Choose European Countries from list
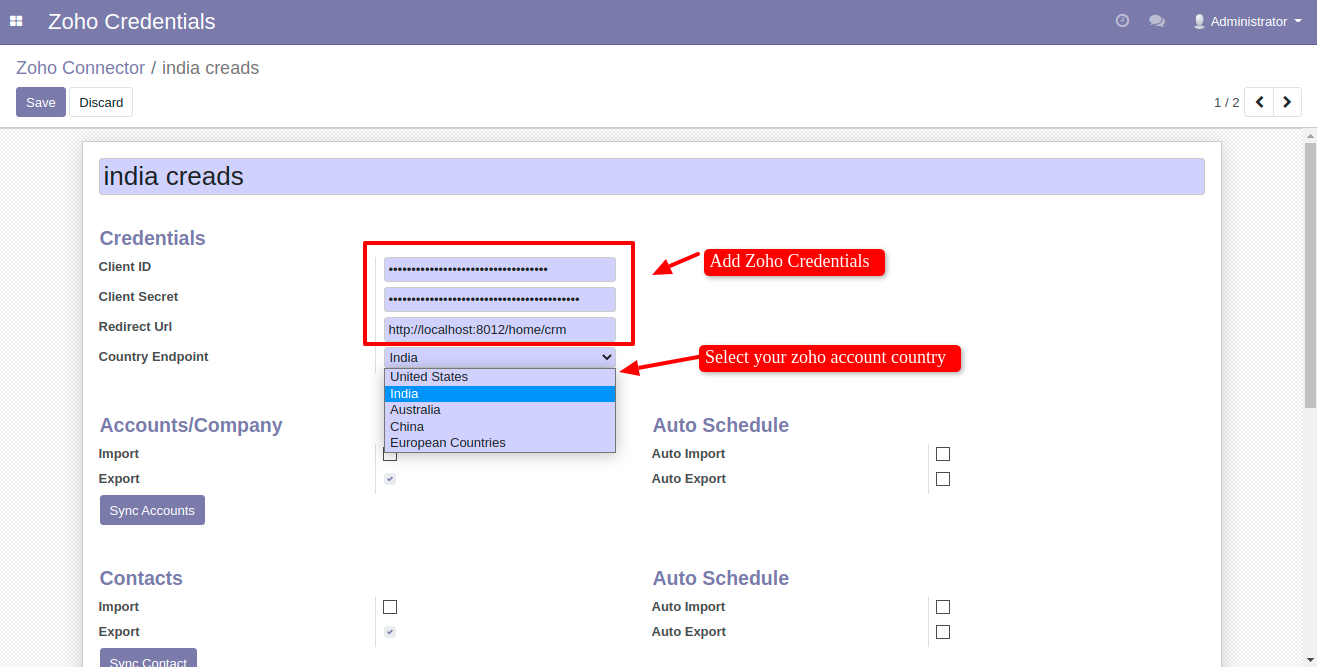Image resolution: width=1317 pixels, height=667 pixels. (500, 443)
